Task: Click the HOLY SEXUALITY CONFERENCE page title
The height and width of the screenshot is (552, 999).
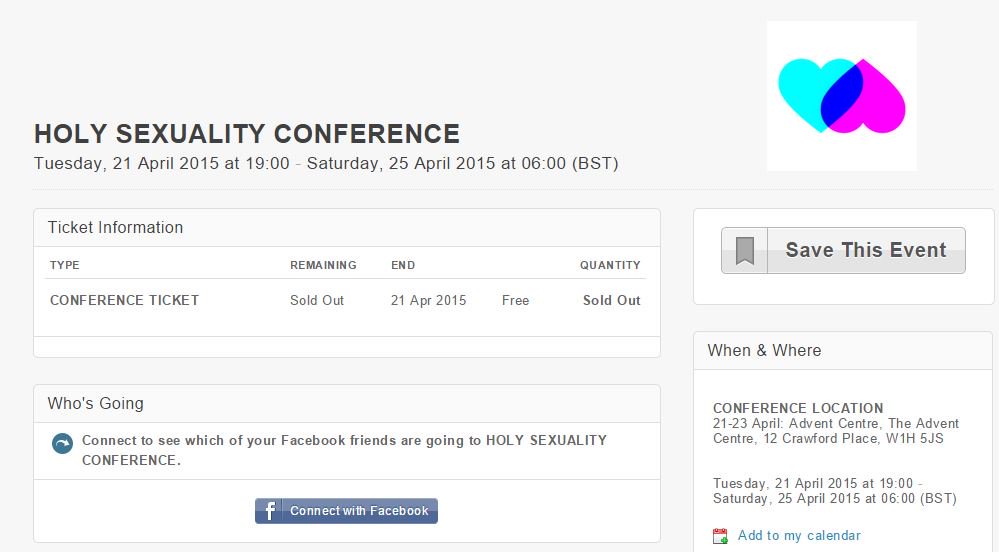Action: (x=247, y=134)
